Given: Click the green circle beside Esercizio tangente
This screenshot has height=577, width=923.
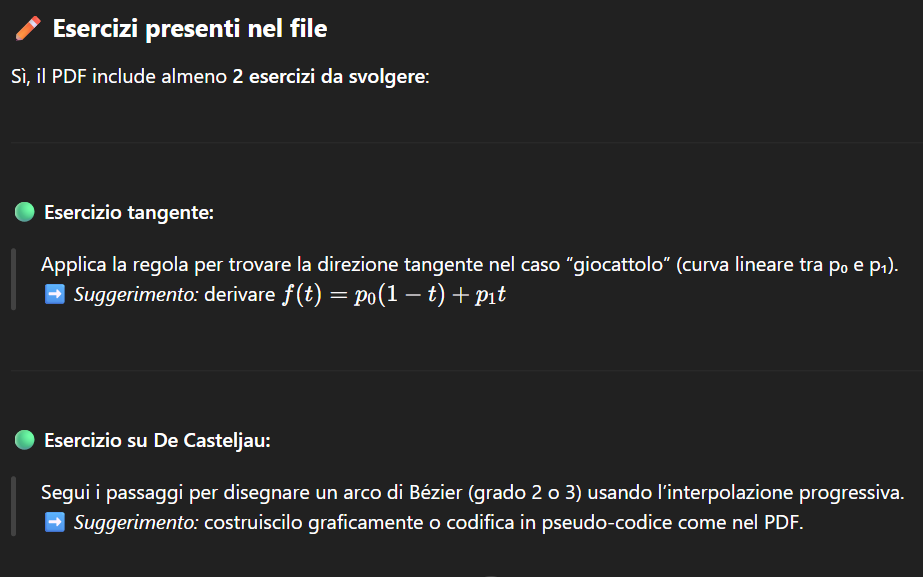Looking at the screenshot, I should [x=25, y=212].
